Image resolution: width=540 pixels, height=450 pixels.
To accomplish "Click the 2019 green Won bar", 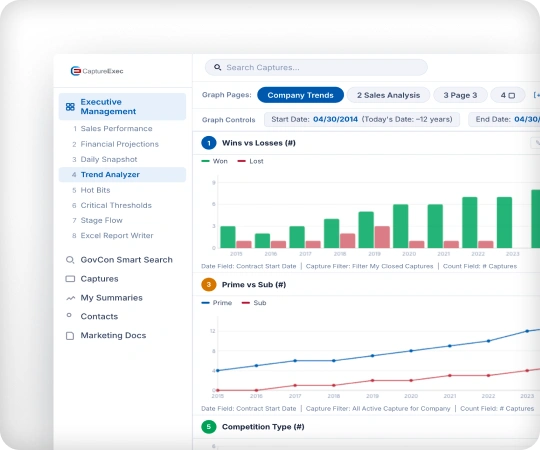I will (366, 230).
